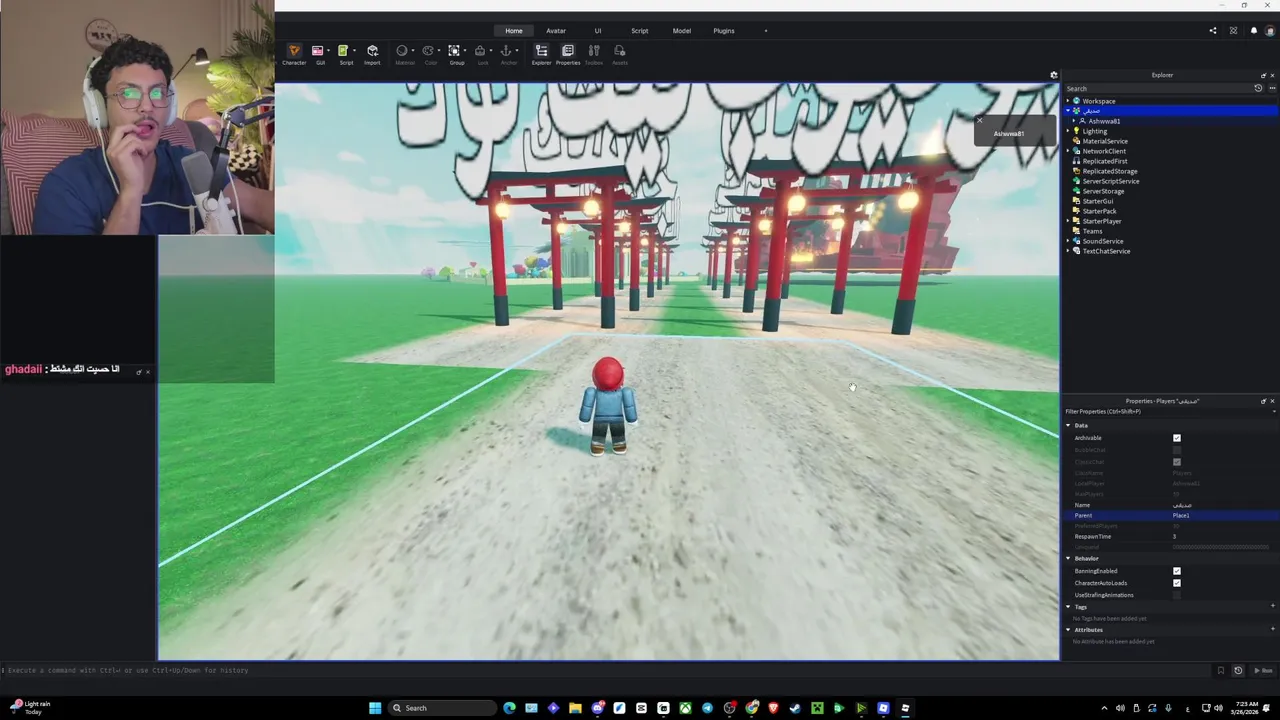Expand the Lighting tree node
1280x720 pixels.
[x=1067, y=131]
